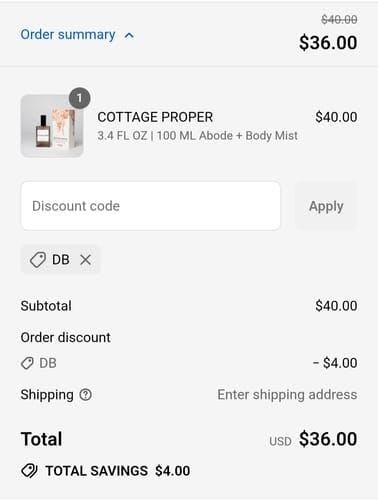
Task: Click the Total Savings tags icon
Action: pyautogui.click(x=29, y=471)
